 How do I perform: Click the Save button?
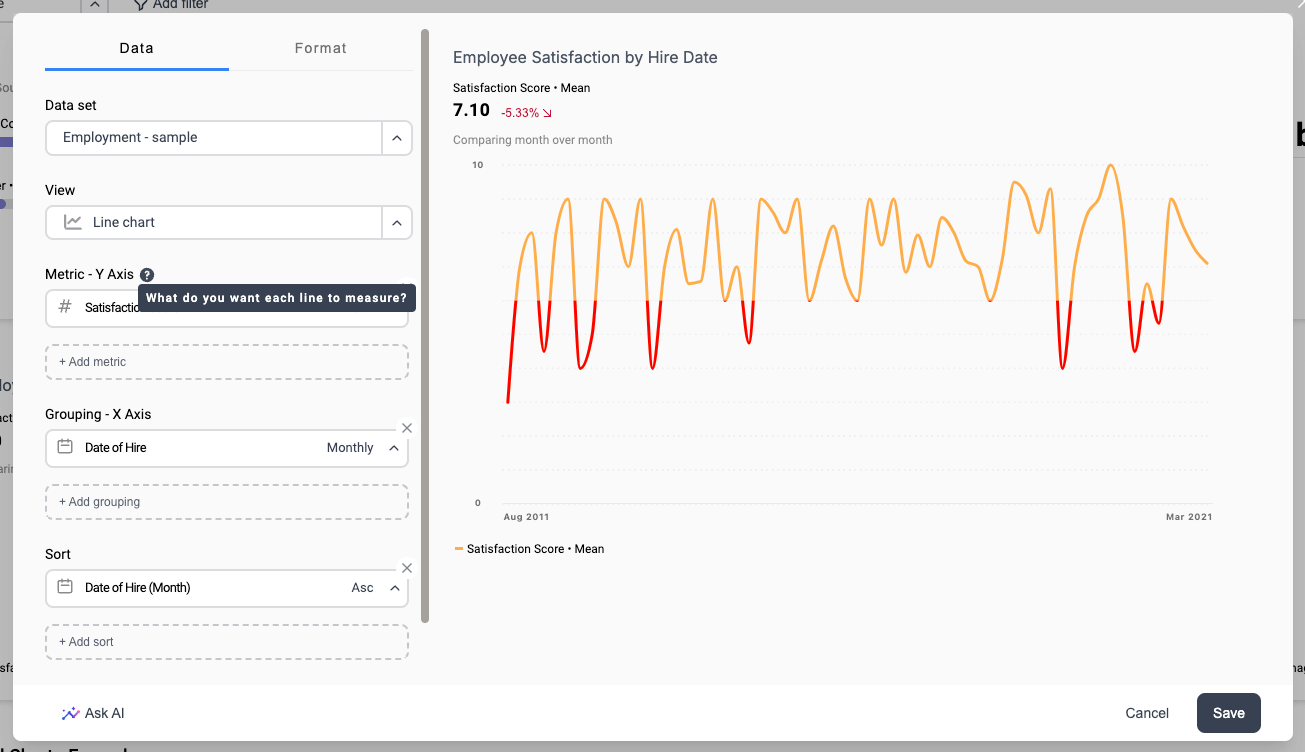pos(1229,713)
